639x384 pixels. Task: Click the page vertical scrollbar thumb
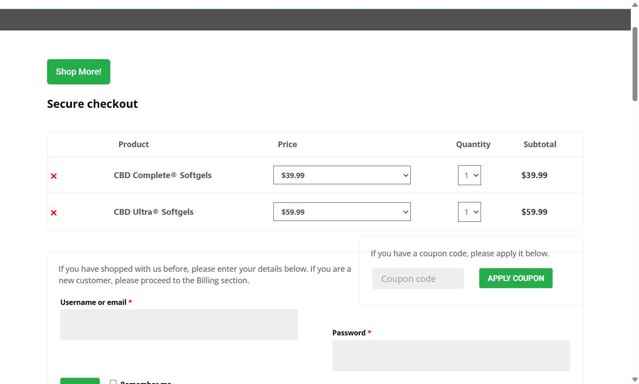(635, 64)
